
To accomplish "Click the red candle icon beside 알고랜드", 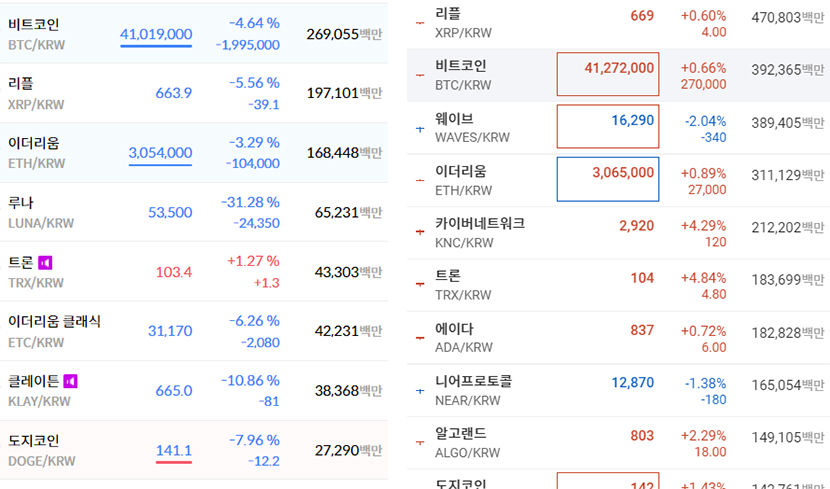I will point(420,442).
